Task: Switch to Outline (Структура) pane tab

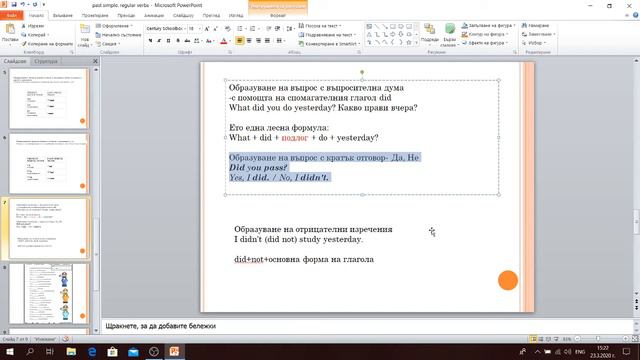Action: tap(46, 61)
